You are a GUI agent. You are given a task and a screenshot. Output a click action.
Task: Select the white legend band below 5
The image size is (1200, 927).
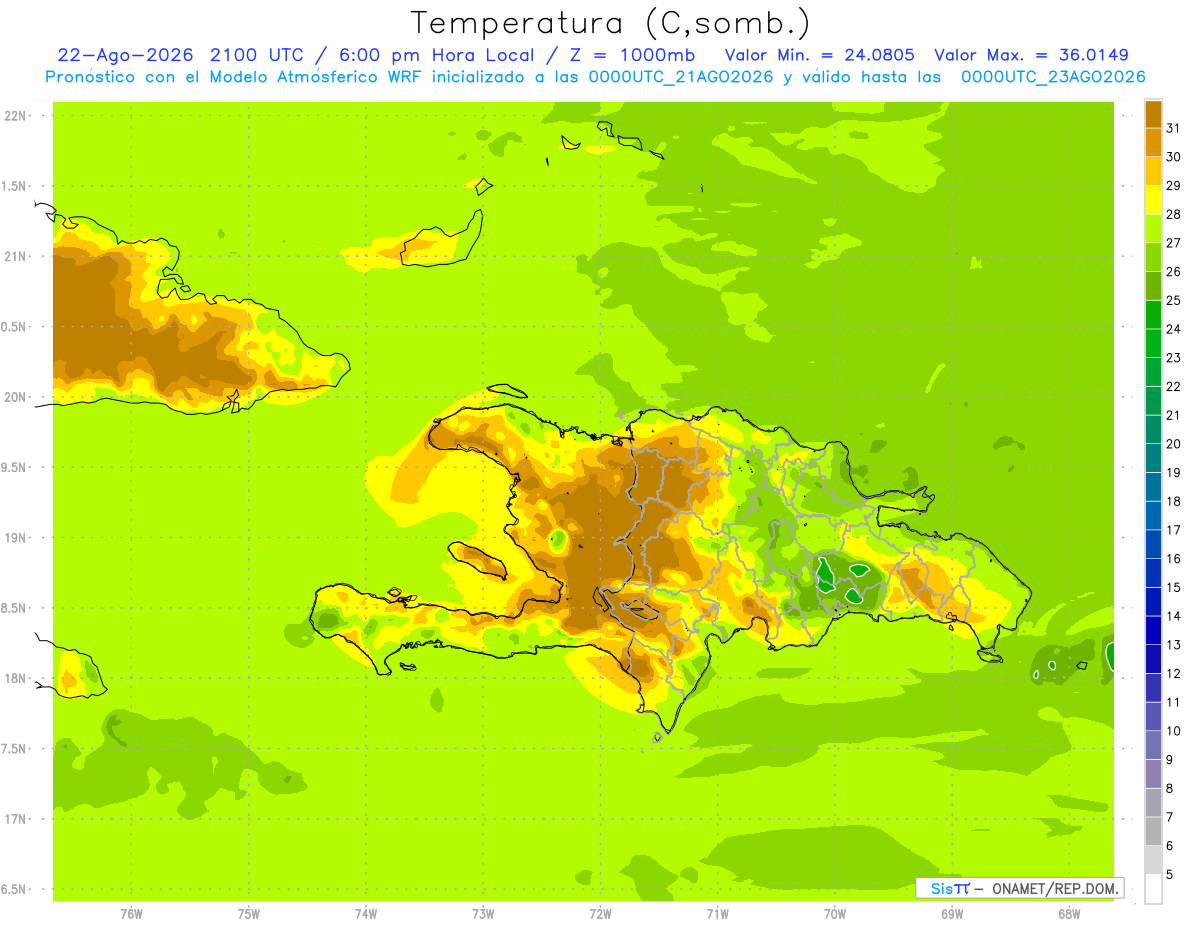tap(1153, 889)
